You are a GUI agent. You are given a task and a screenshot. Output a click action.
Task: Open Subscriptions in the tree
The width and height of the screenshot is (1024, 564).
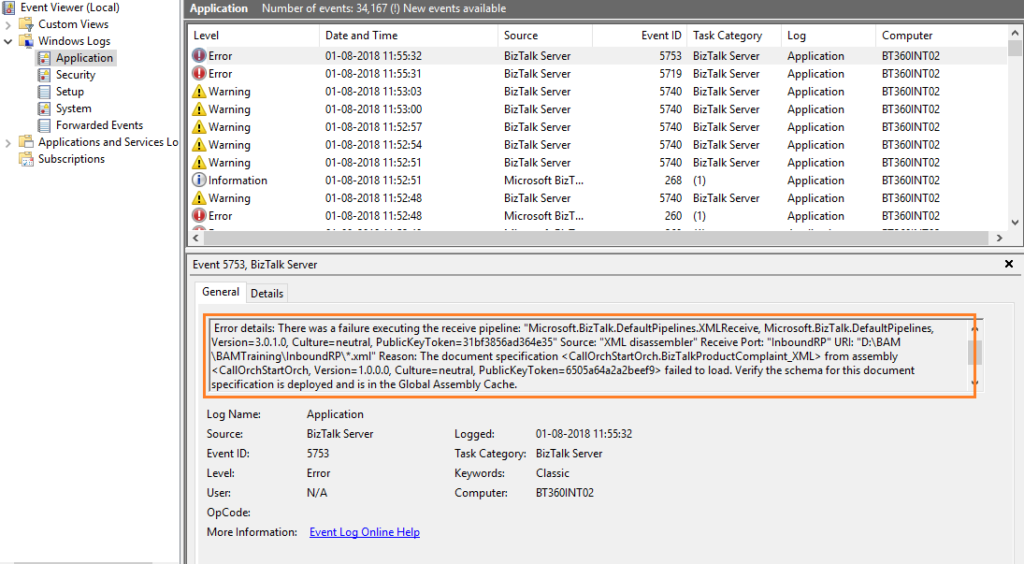click(x=71, y=159)
